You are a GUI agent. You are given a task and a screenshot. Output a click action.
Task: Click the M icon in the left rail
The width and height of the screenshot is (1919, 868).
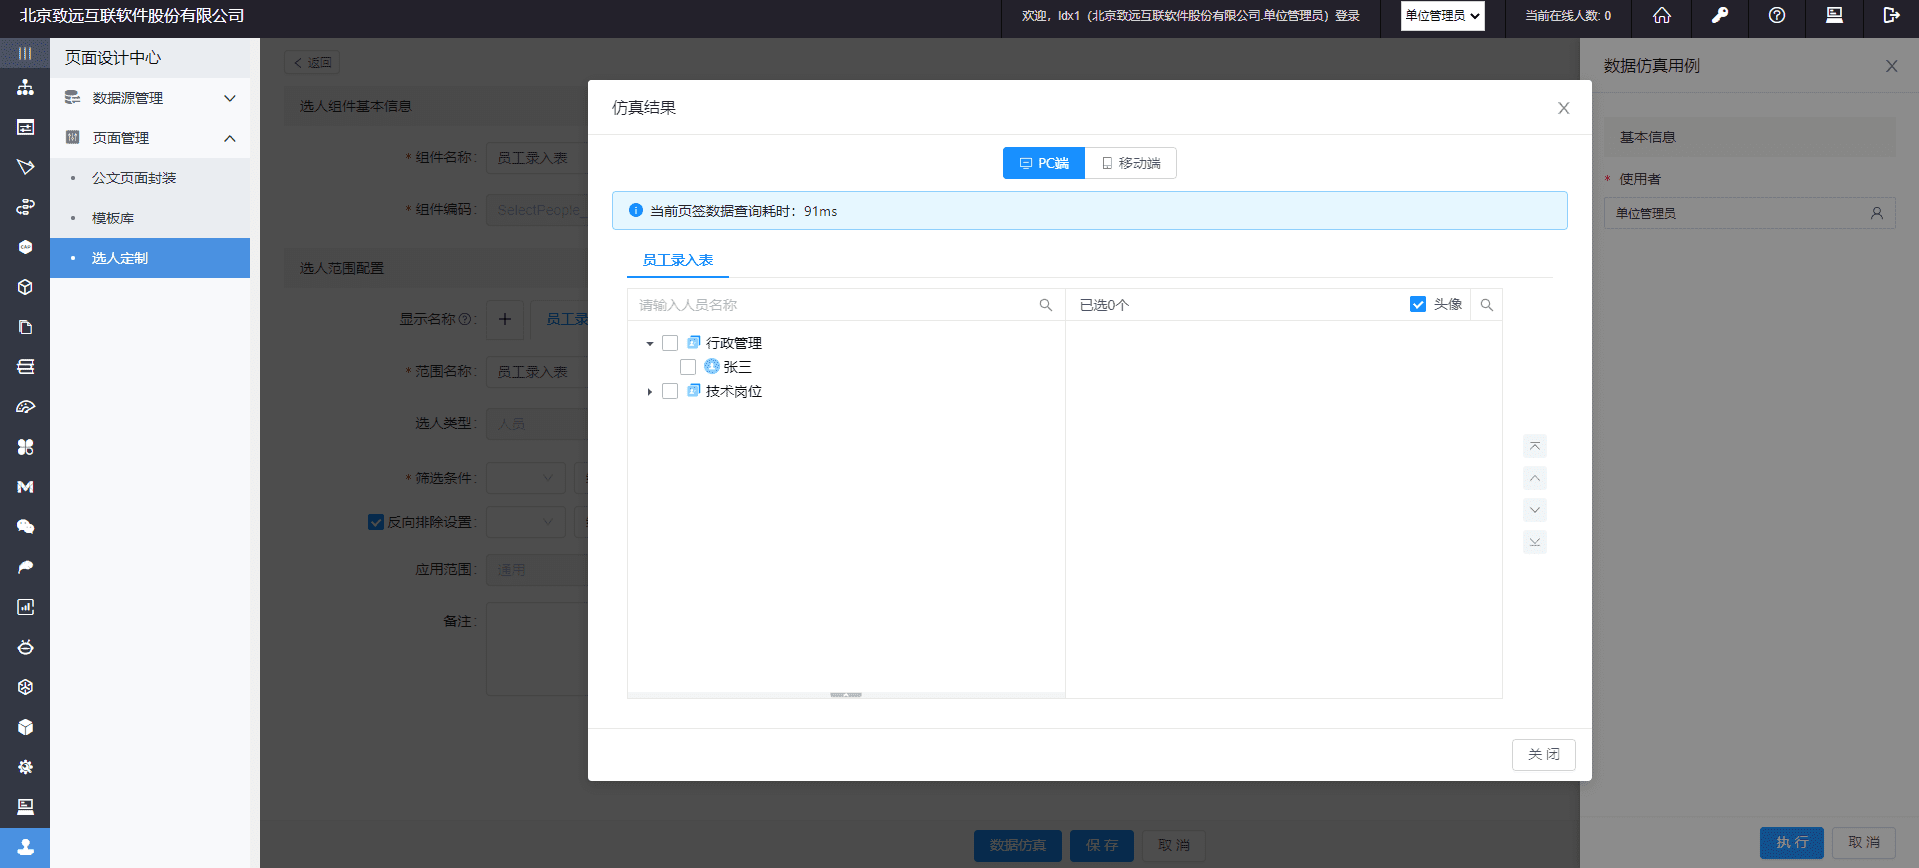[x=25, y=487]
